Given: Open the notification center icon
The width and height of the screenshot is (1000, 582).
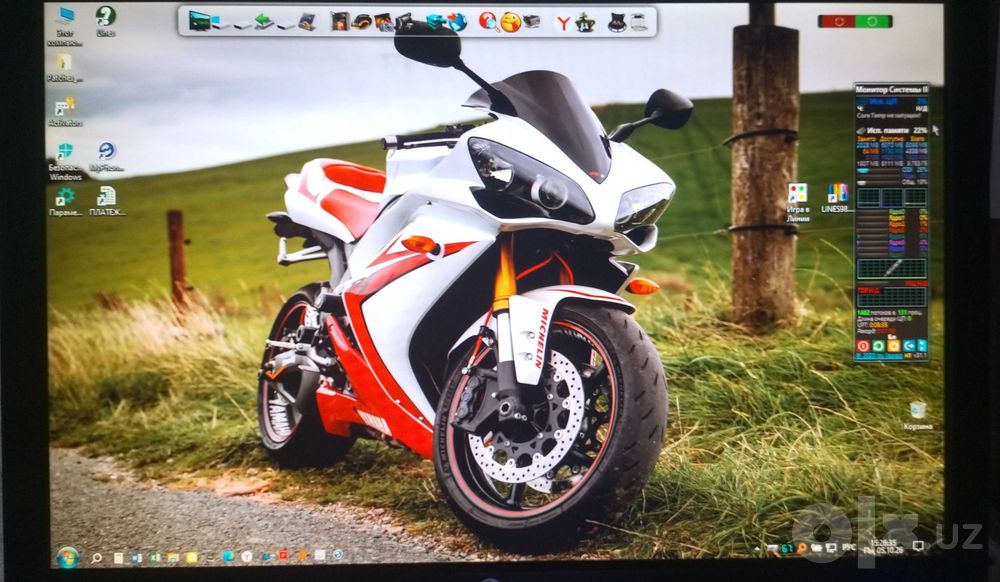Looking at the screenshot, I should pyautogui.click(x=918, y=546).
